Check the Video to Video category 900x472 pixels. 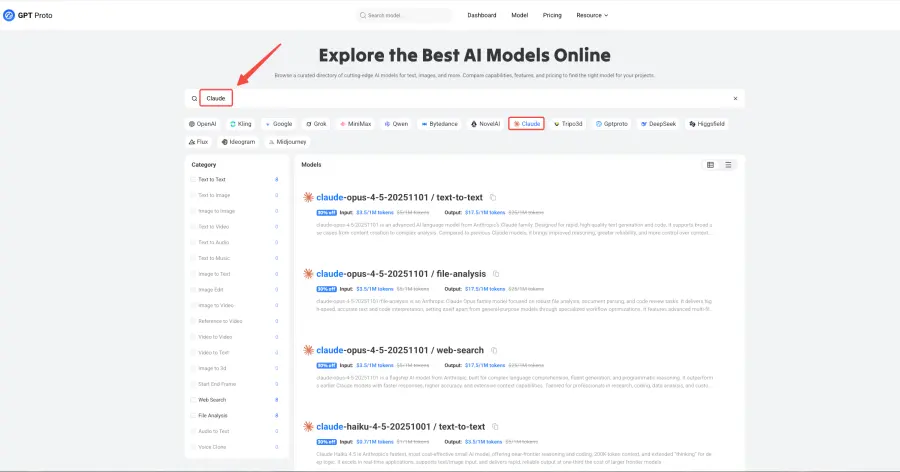(x=193, y=337)
